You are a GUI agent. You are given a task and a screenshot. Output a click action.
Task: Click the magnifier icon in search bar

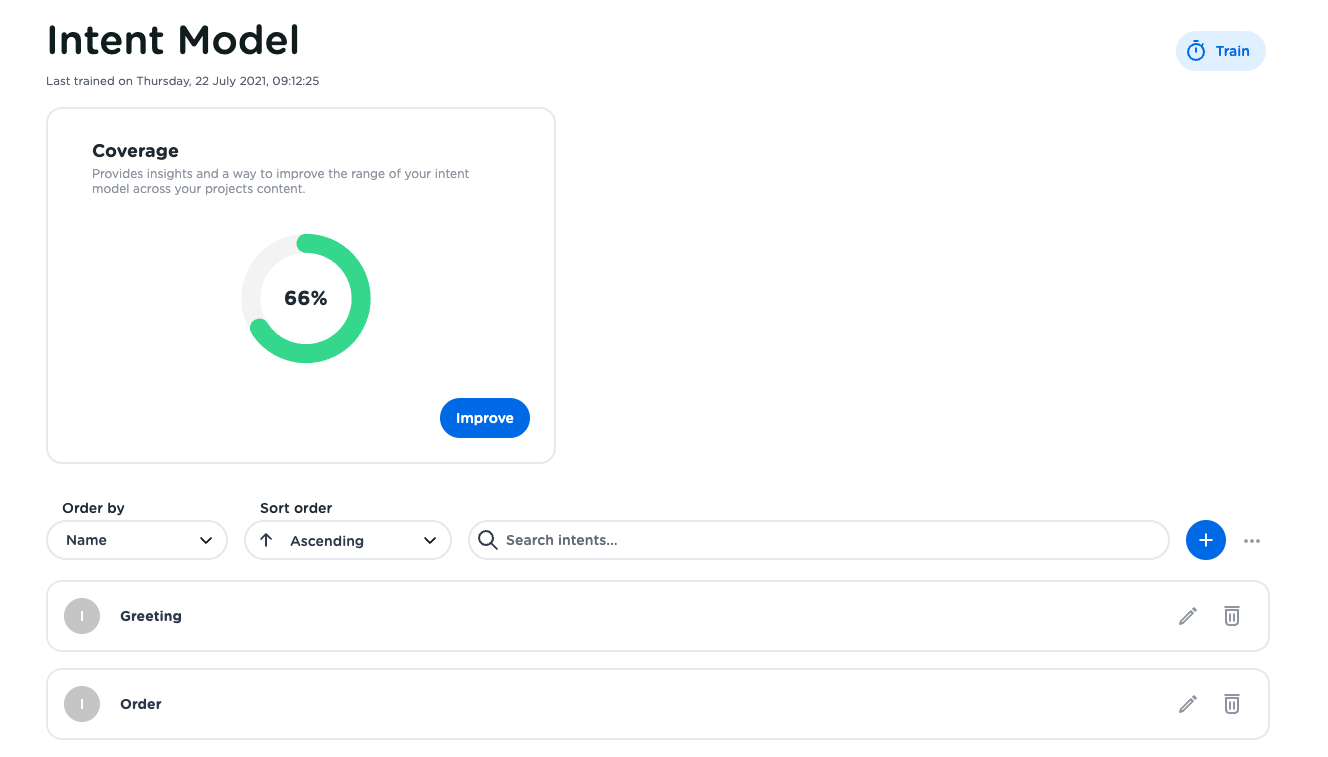pyautogui.click(x=488, y=540)
